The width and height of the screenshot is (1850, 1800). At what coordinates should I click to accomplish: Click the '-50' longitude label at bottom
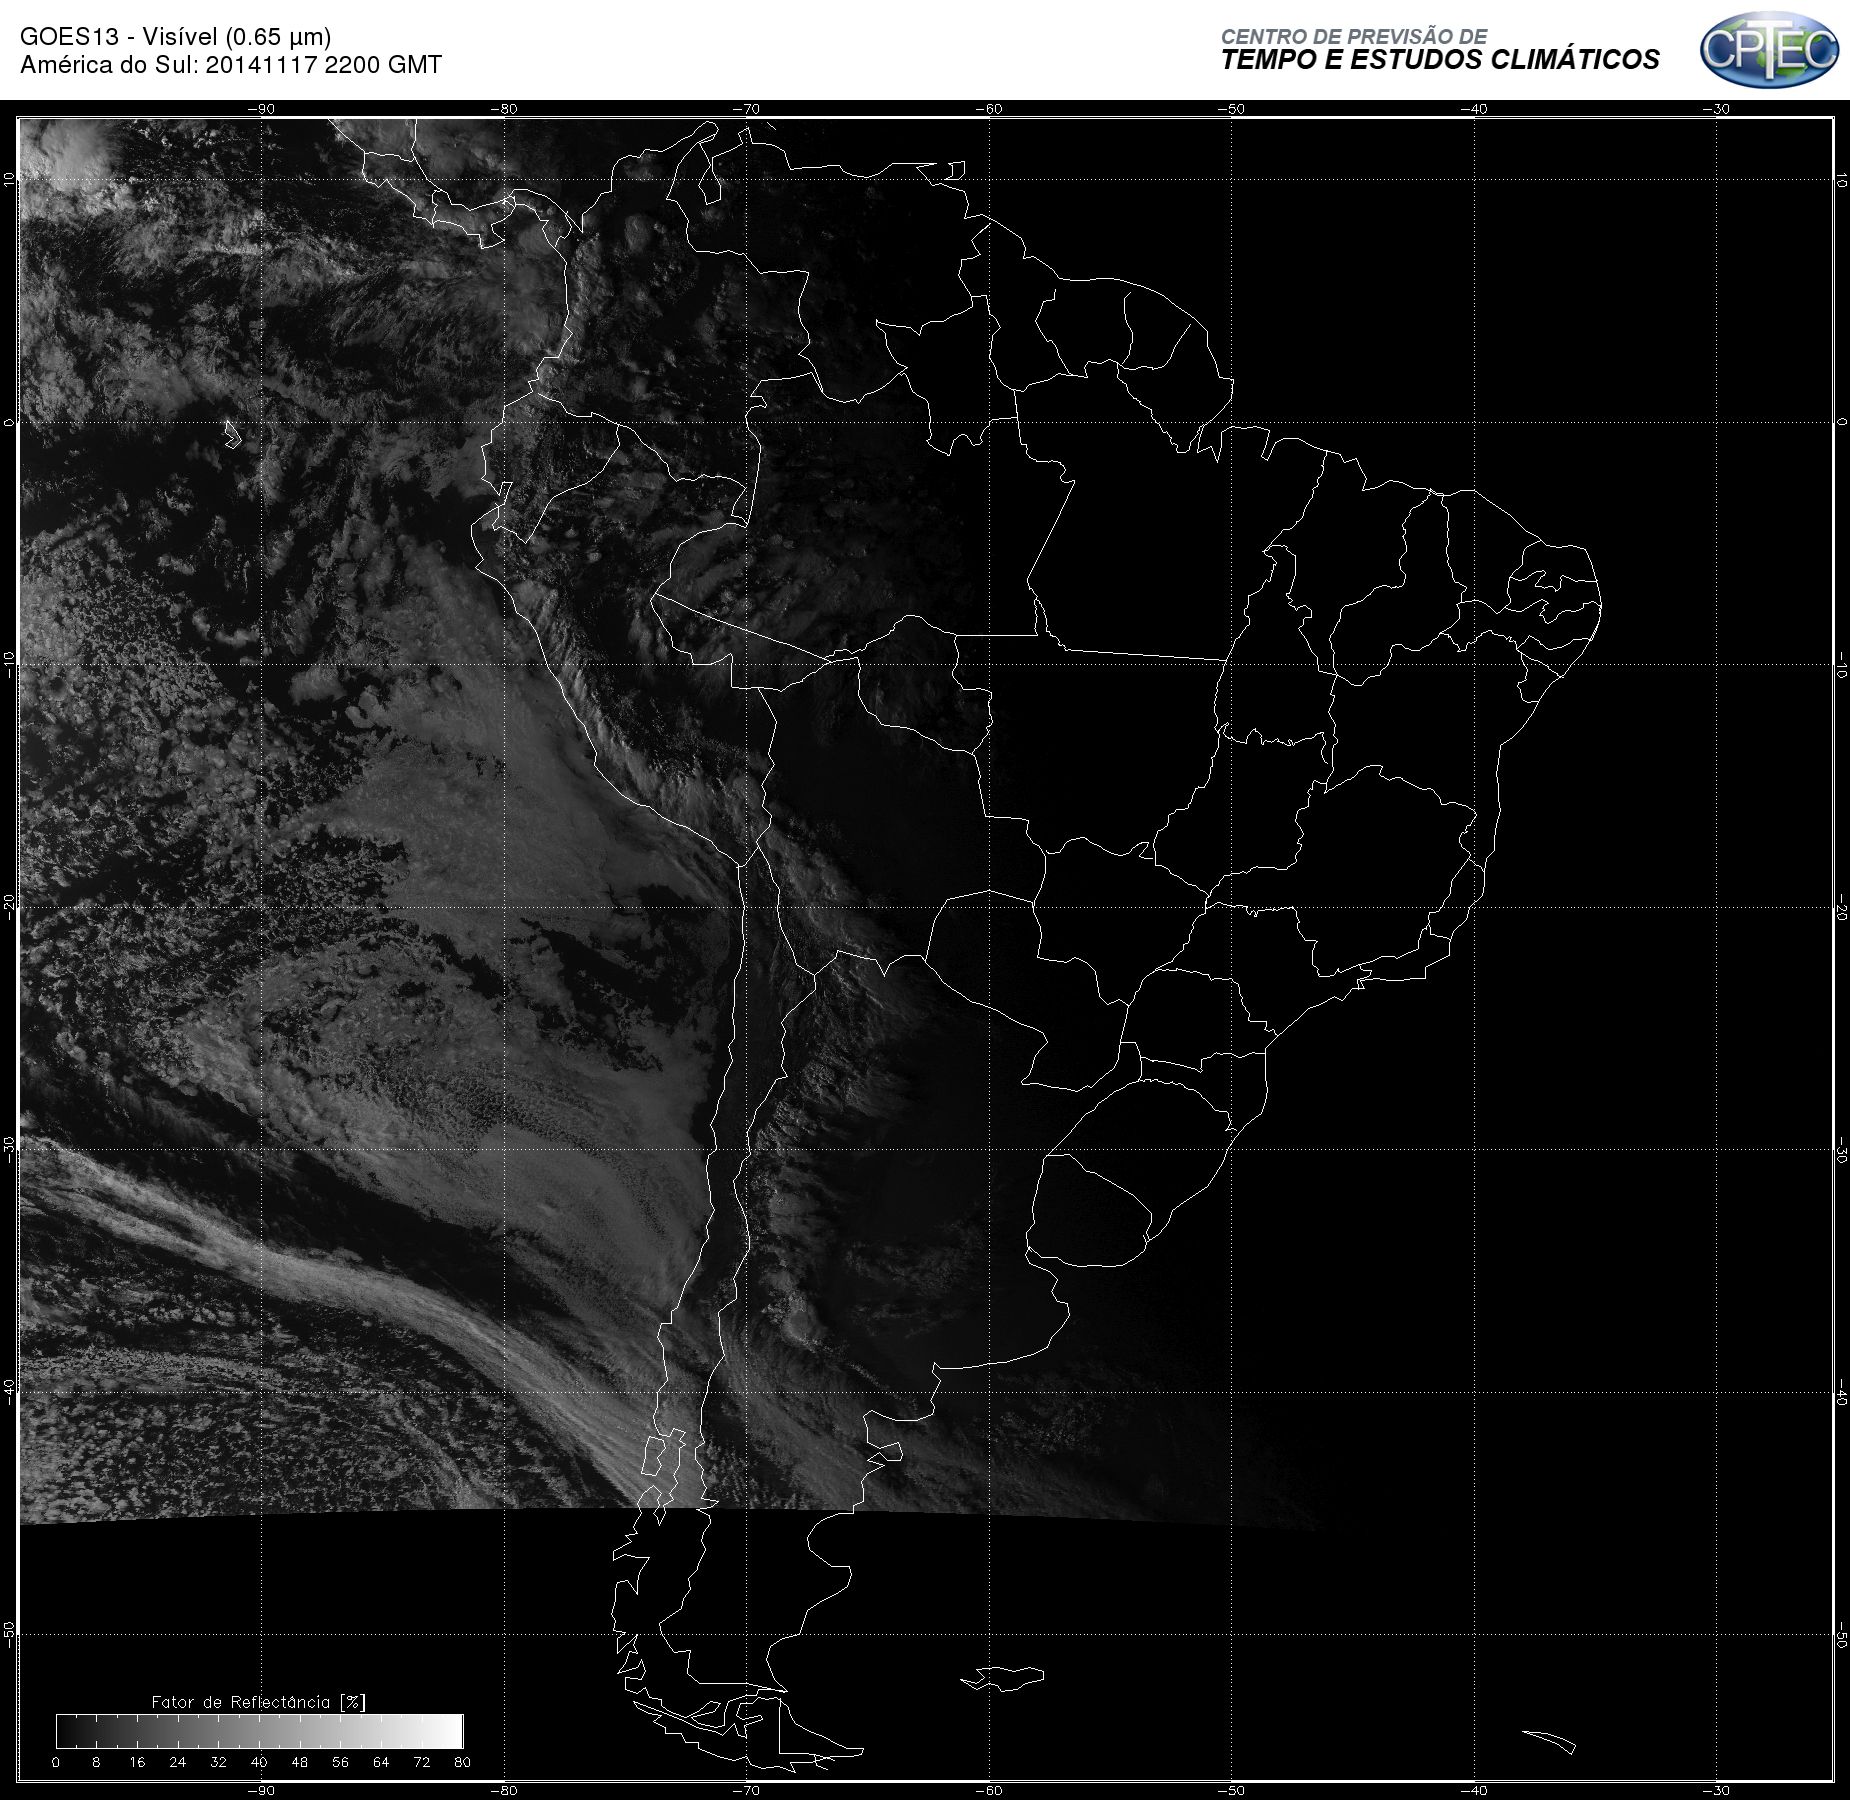tap(1231, 1790)
